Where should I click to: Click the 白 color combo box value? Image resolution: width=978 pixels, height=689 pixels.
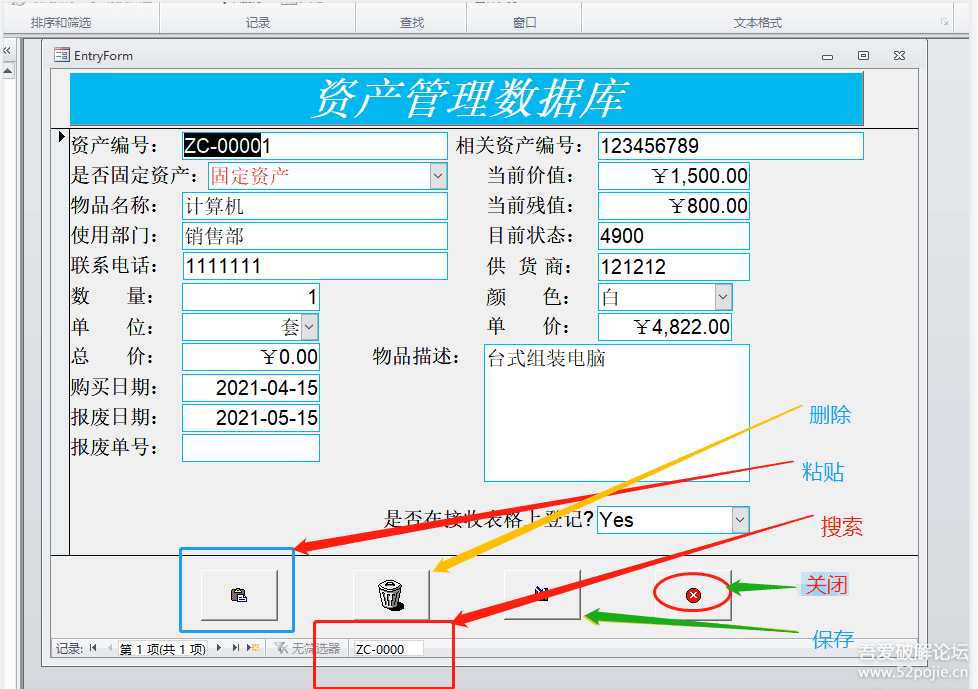657,297
